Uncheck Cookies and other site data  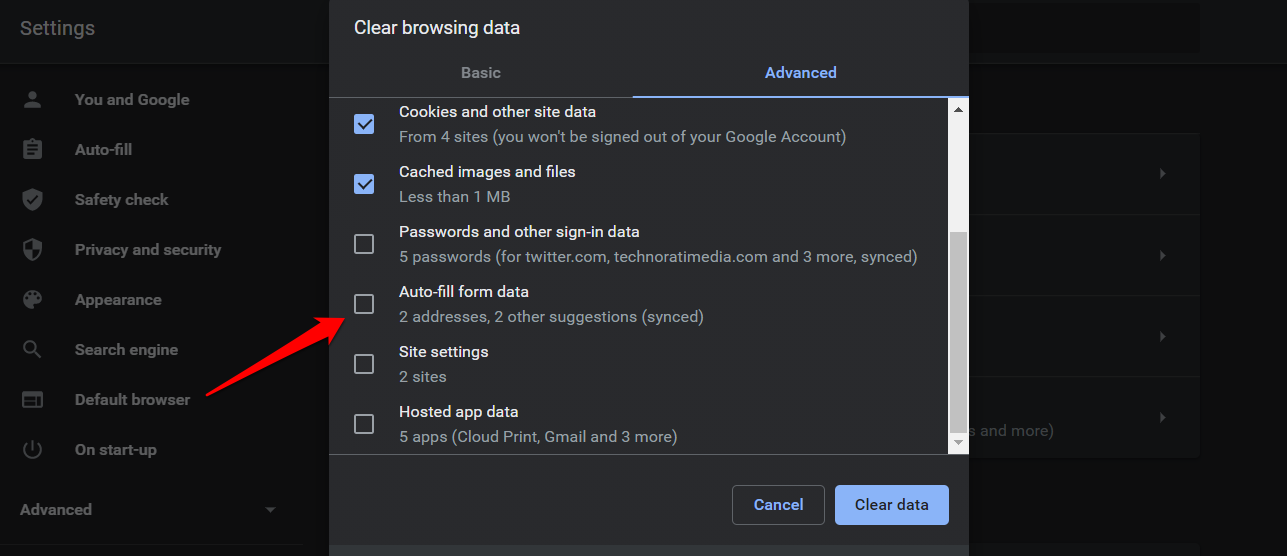click(x=364, y=124)
